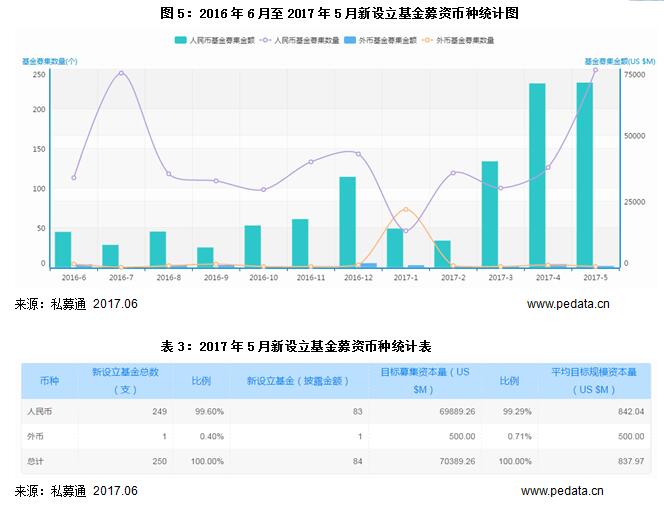664x505 pixels.
Task: Open the www.pedata.cn link below the chart
Action: coord(568,304)
